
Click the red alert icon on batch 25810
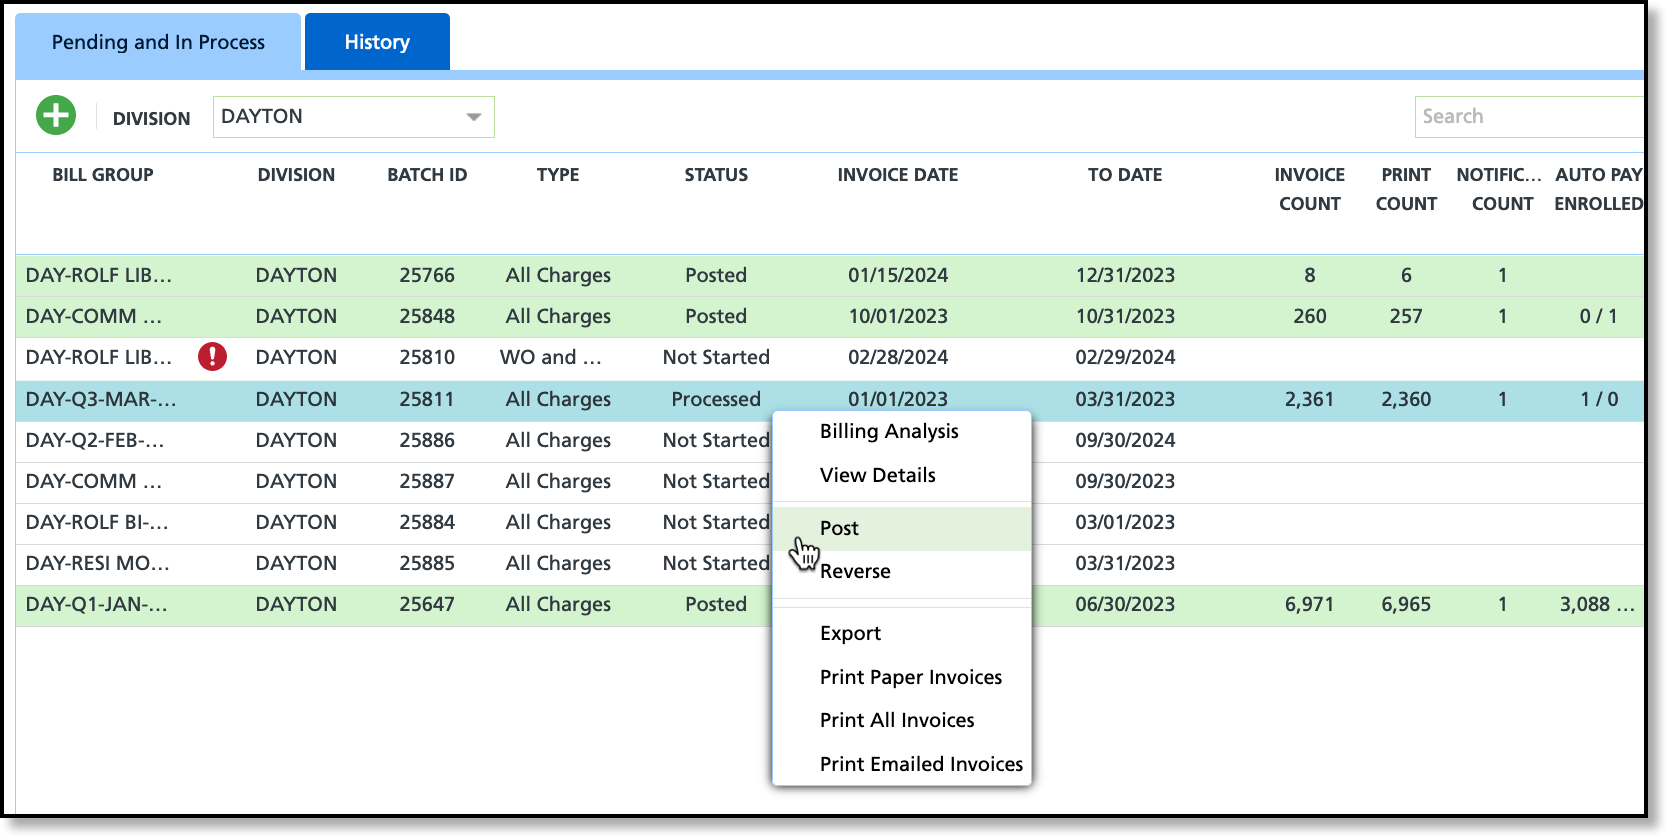coord(212,356)
